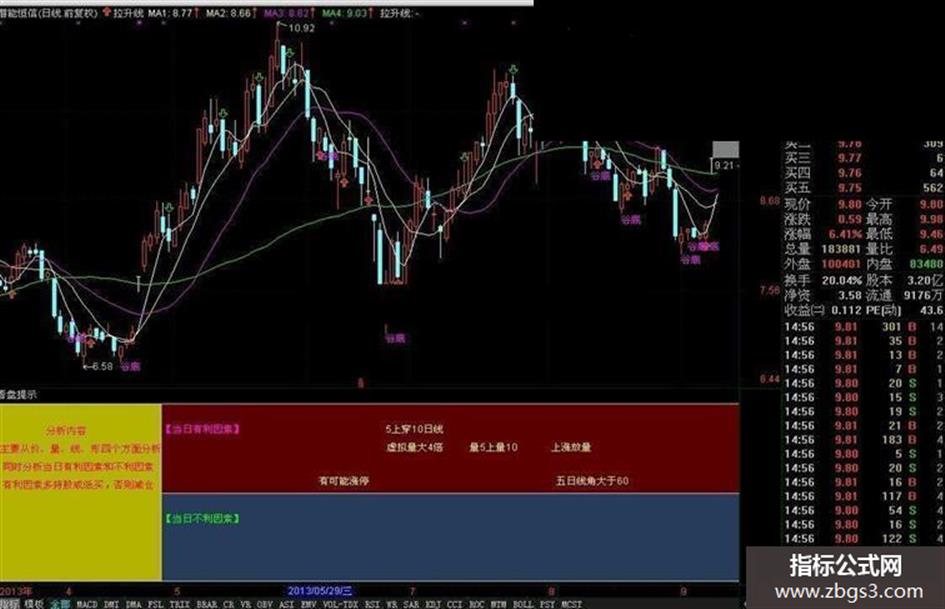The height and width of the screenshot is (609, 945).
Task: Click the 量5上量10 signal text
Action: click(493, 447)
